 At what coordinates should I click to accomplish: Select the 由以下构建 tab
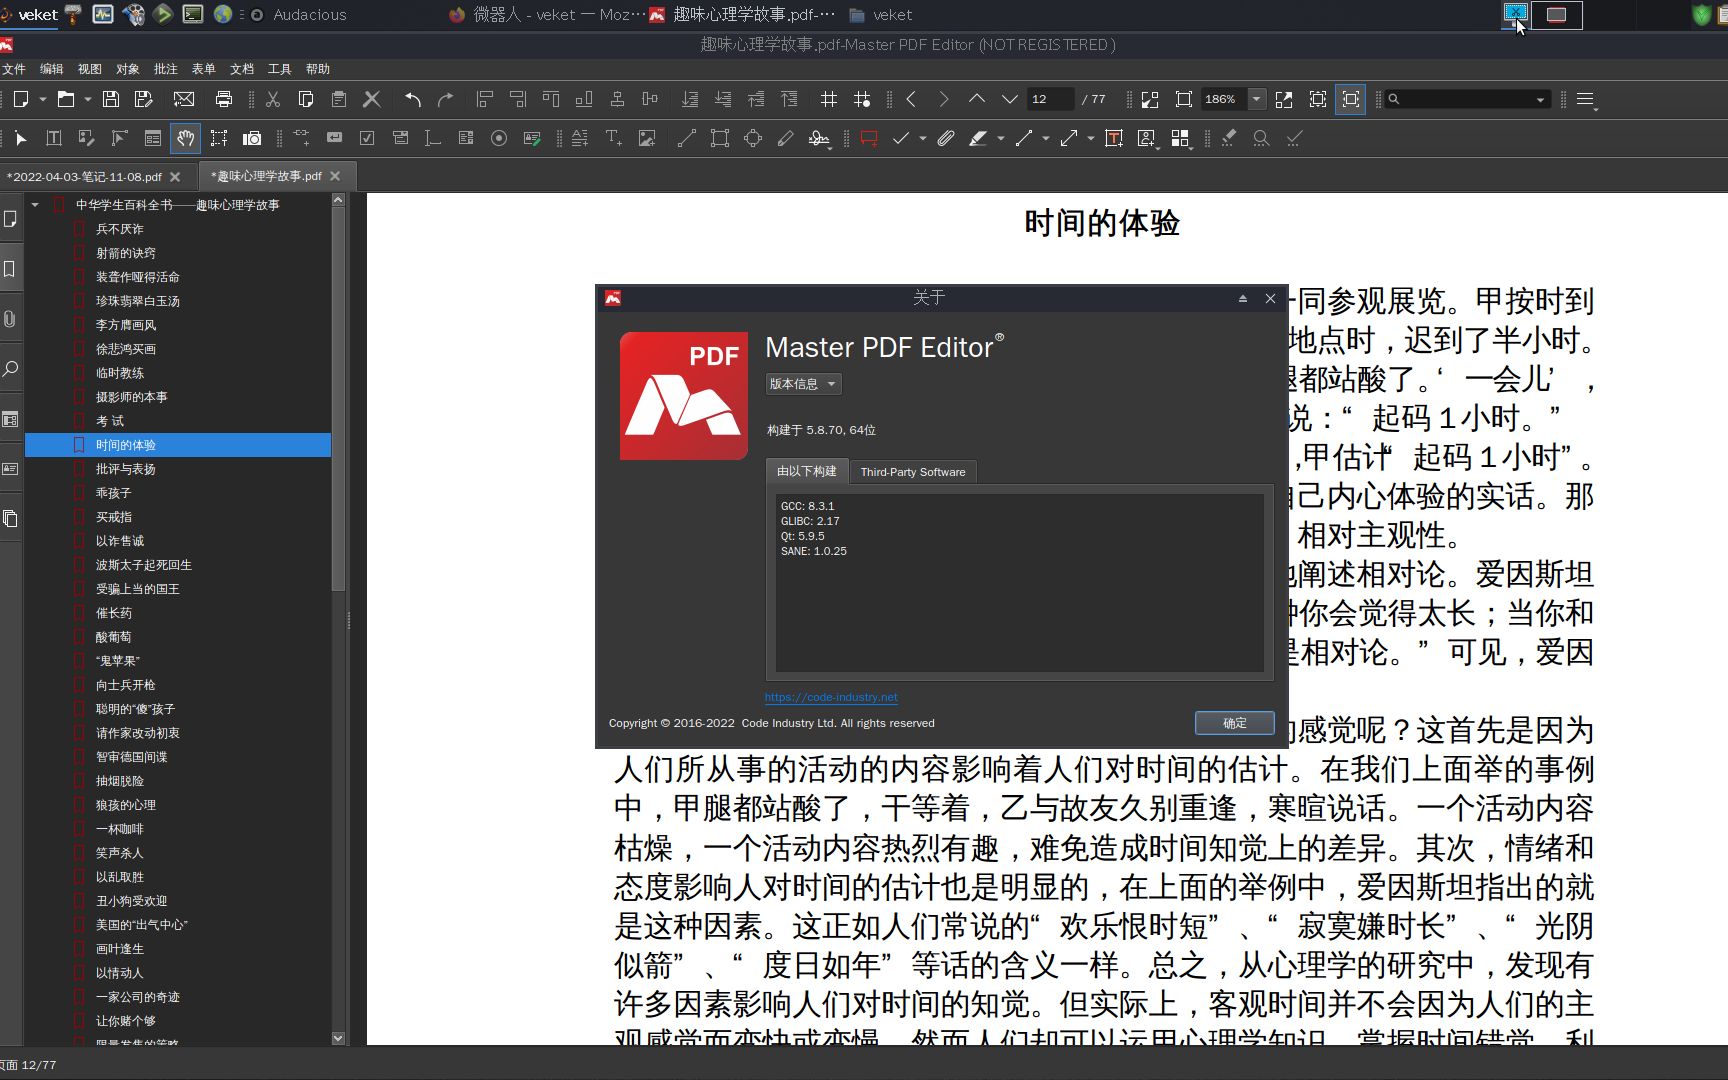pyautogui.click(x=807, y=471)
